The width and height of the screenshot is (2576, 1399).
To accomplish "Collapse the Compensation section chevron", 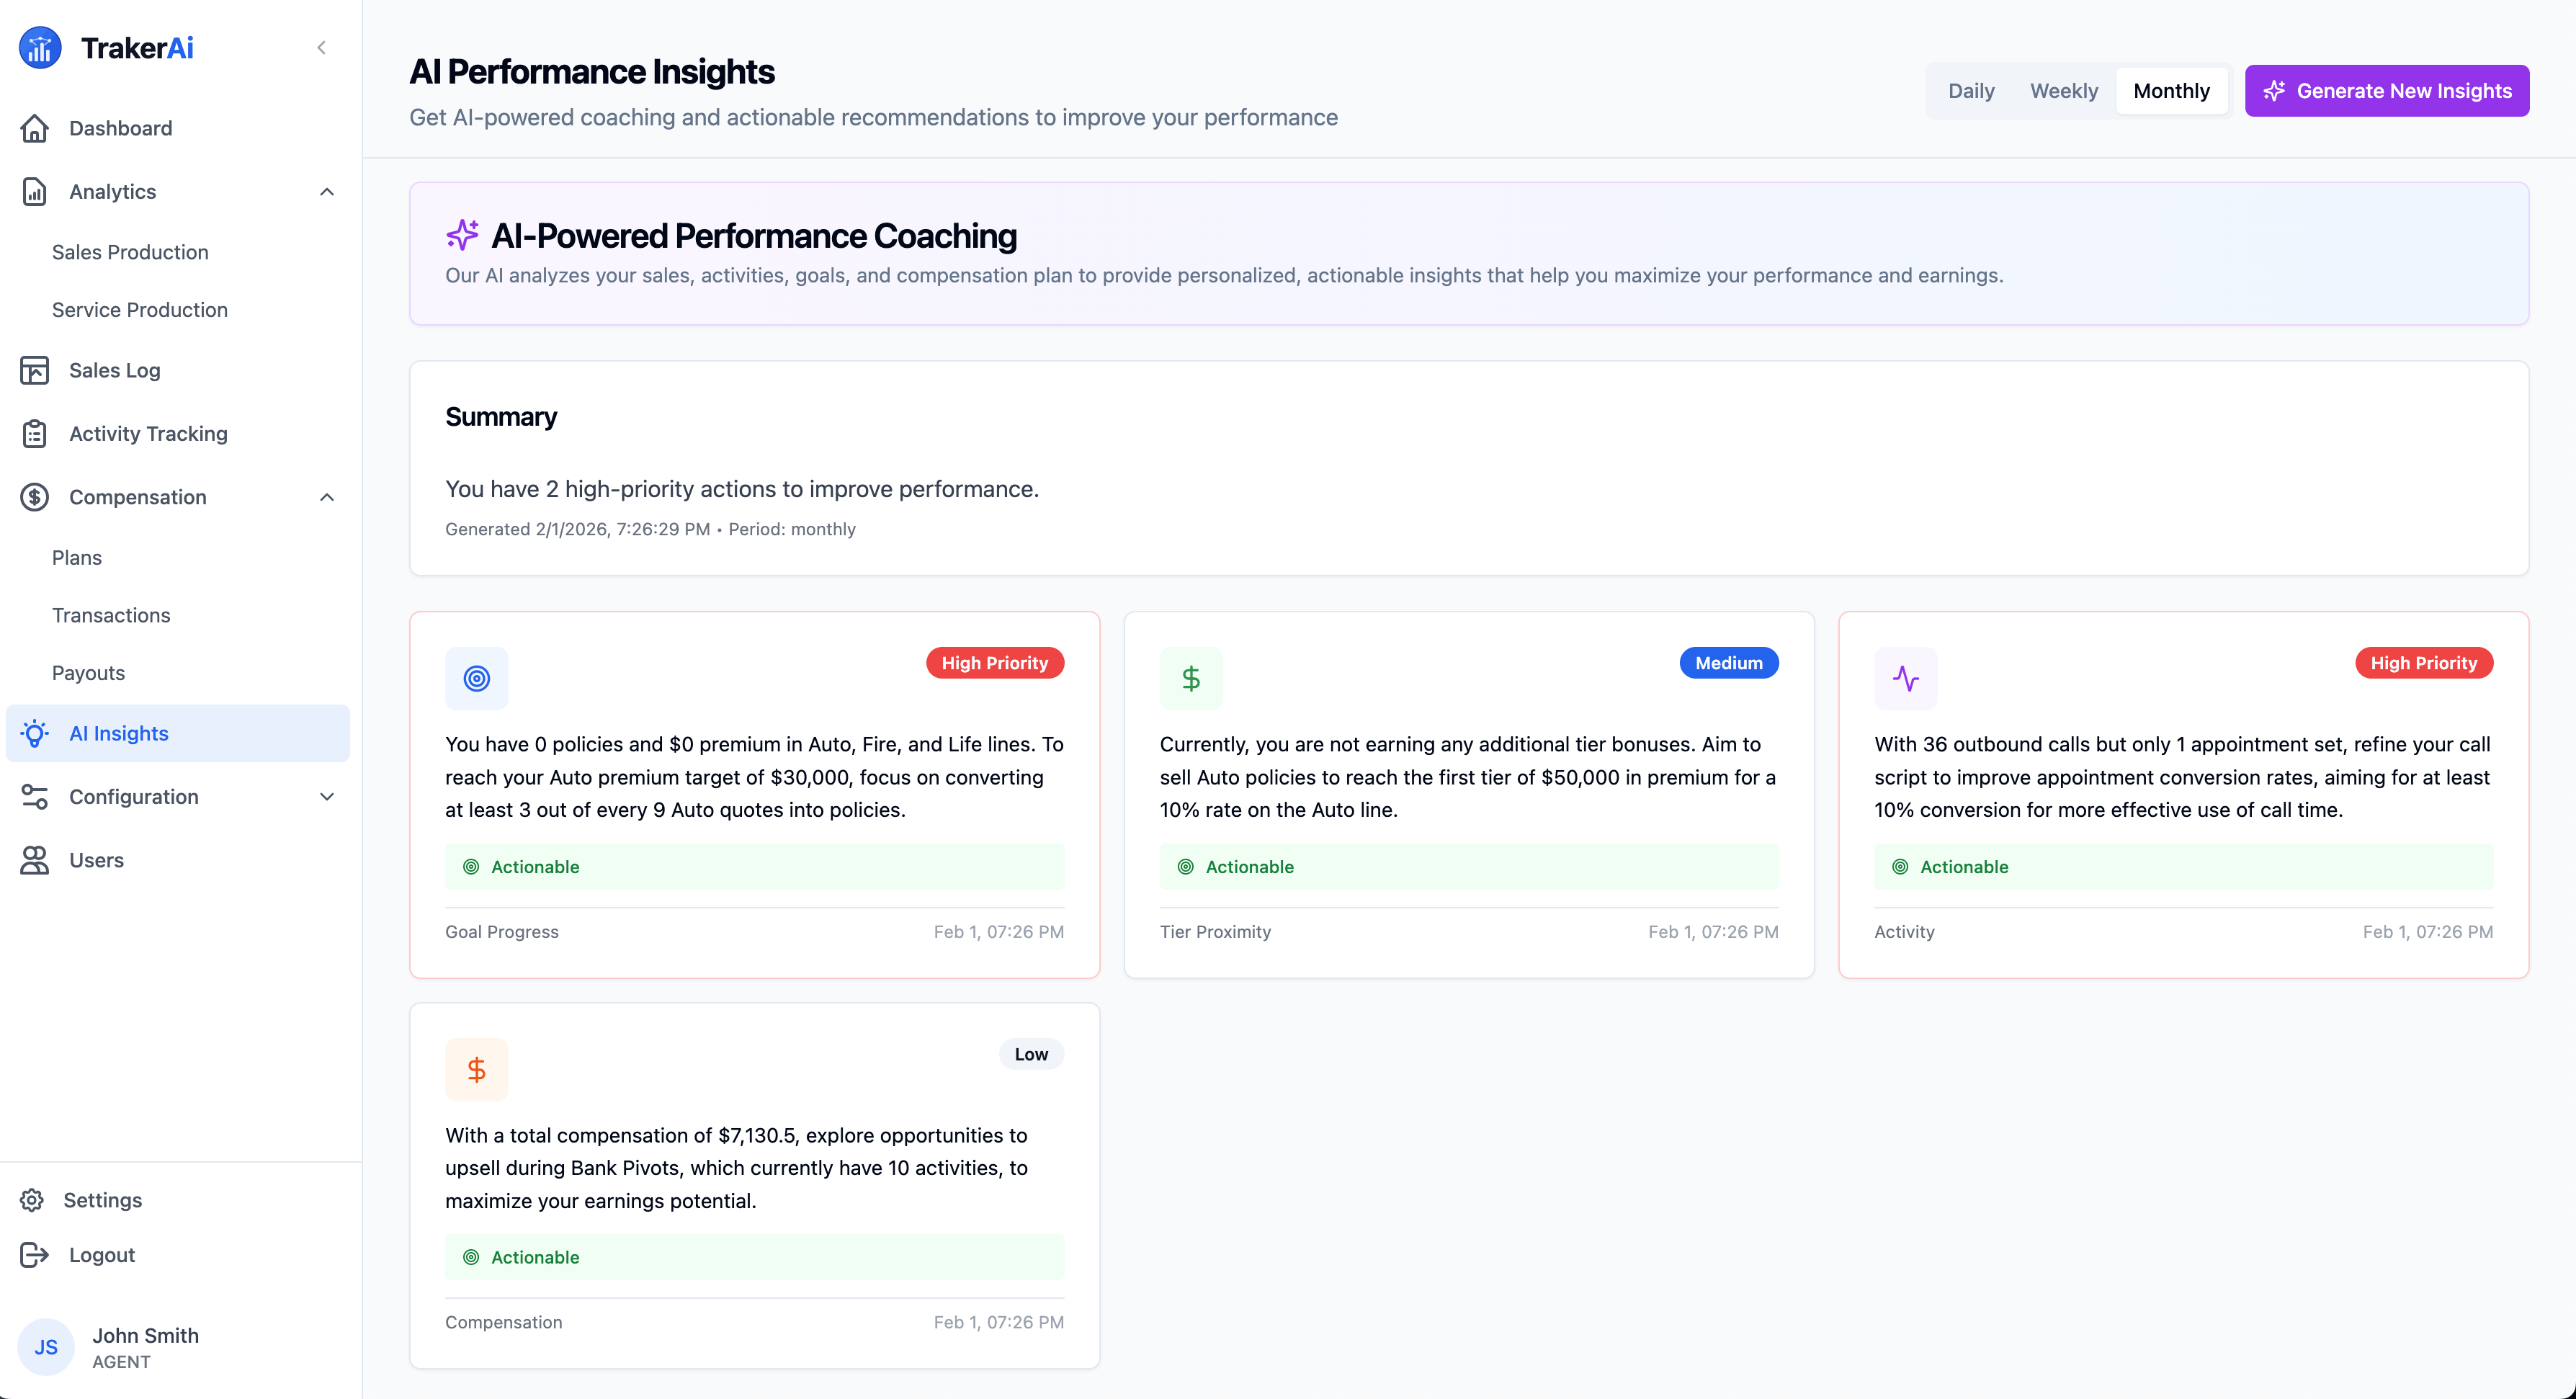I will click(x=327, y=497).
